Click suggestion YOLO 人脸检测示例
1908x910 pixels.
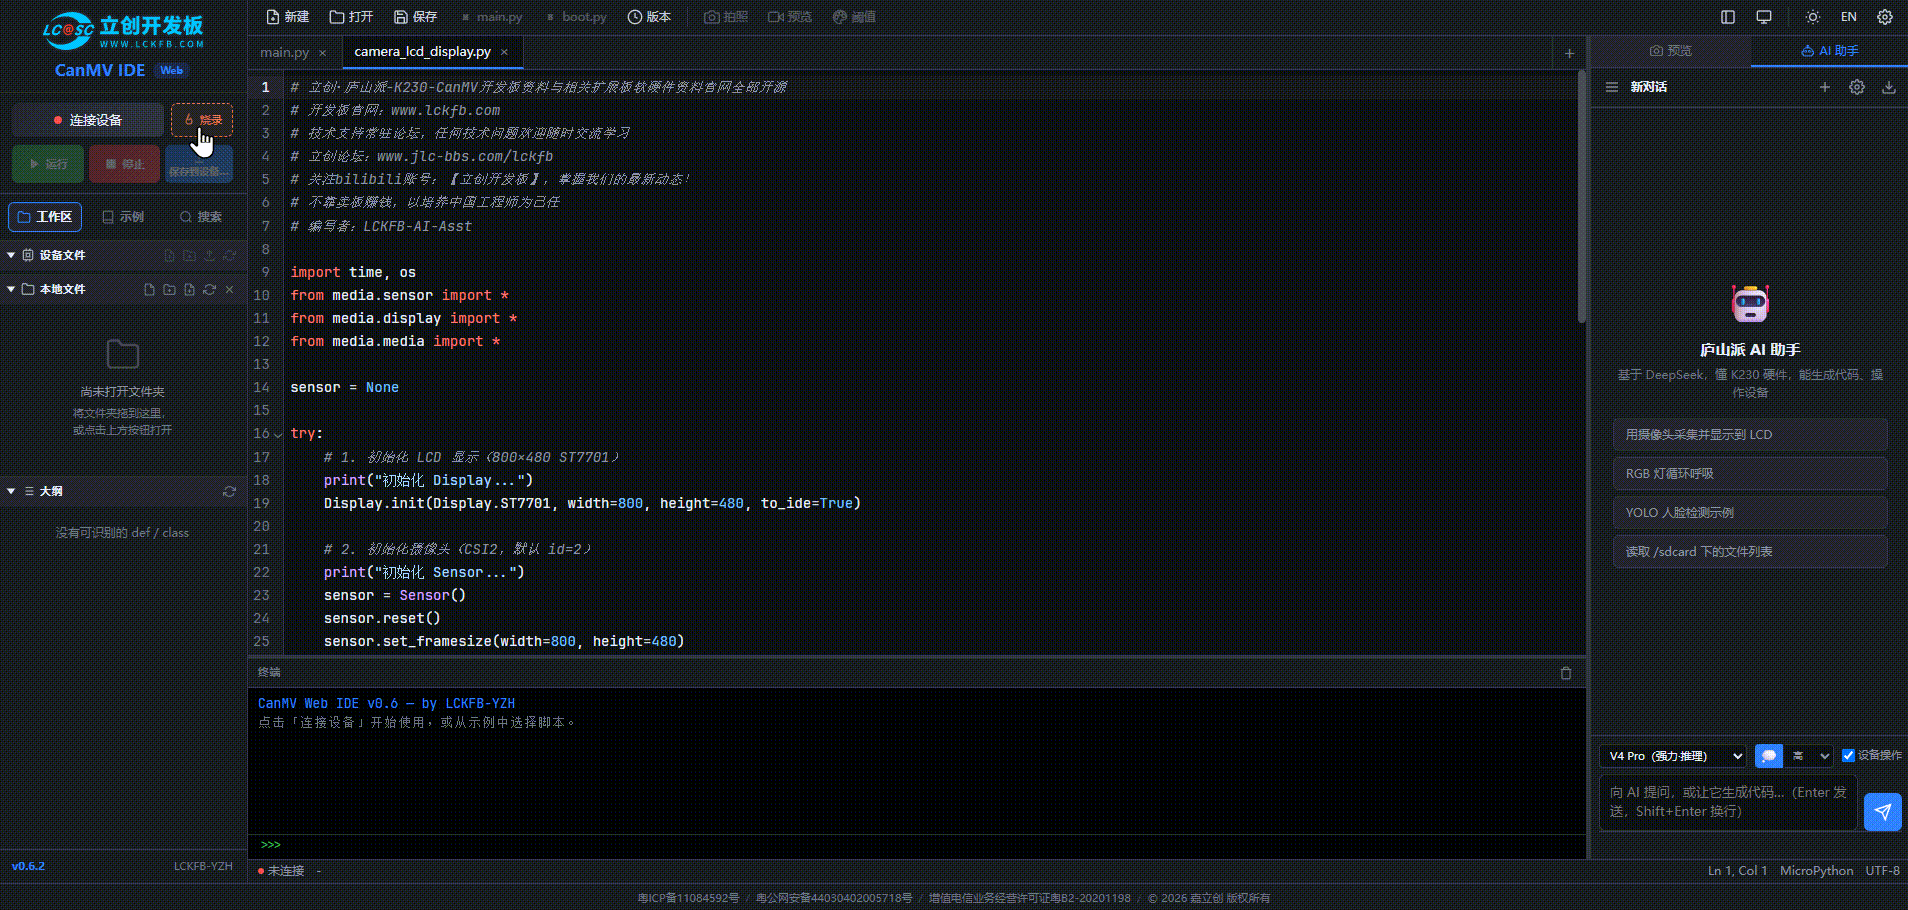pos(1750,513)
